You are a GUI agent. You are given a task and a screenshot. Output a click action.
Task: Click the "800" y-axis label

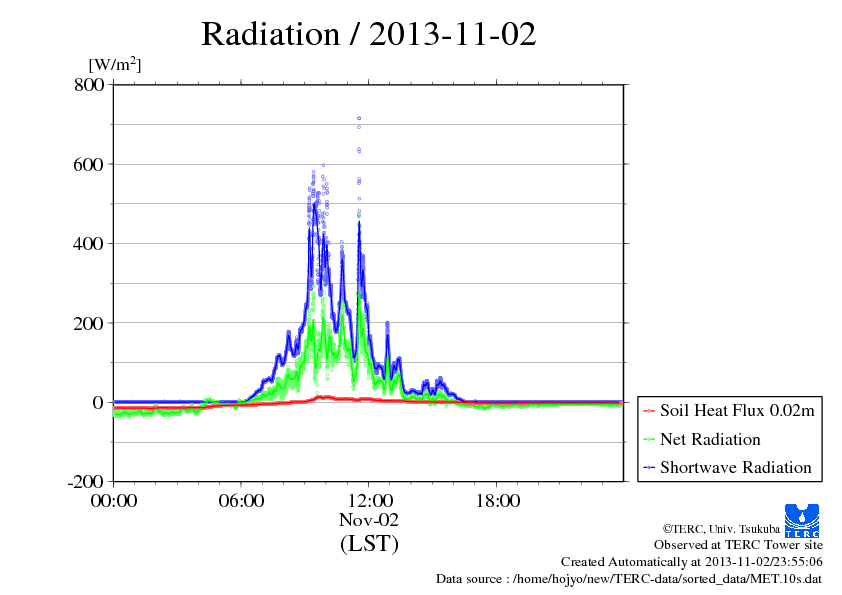point(89,85)
